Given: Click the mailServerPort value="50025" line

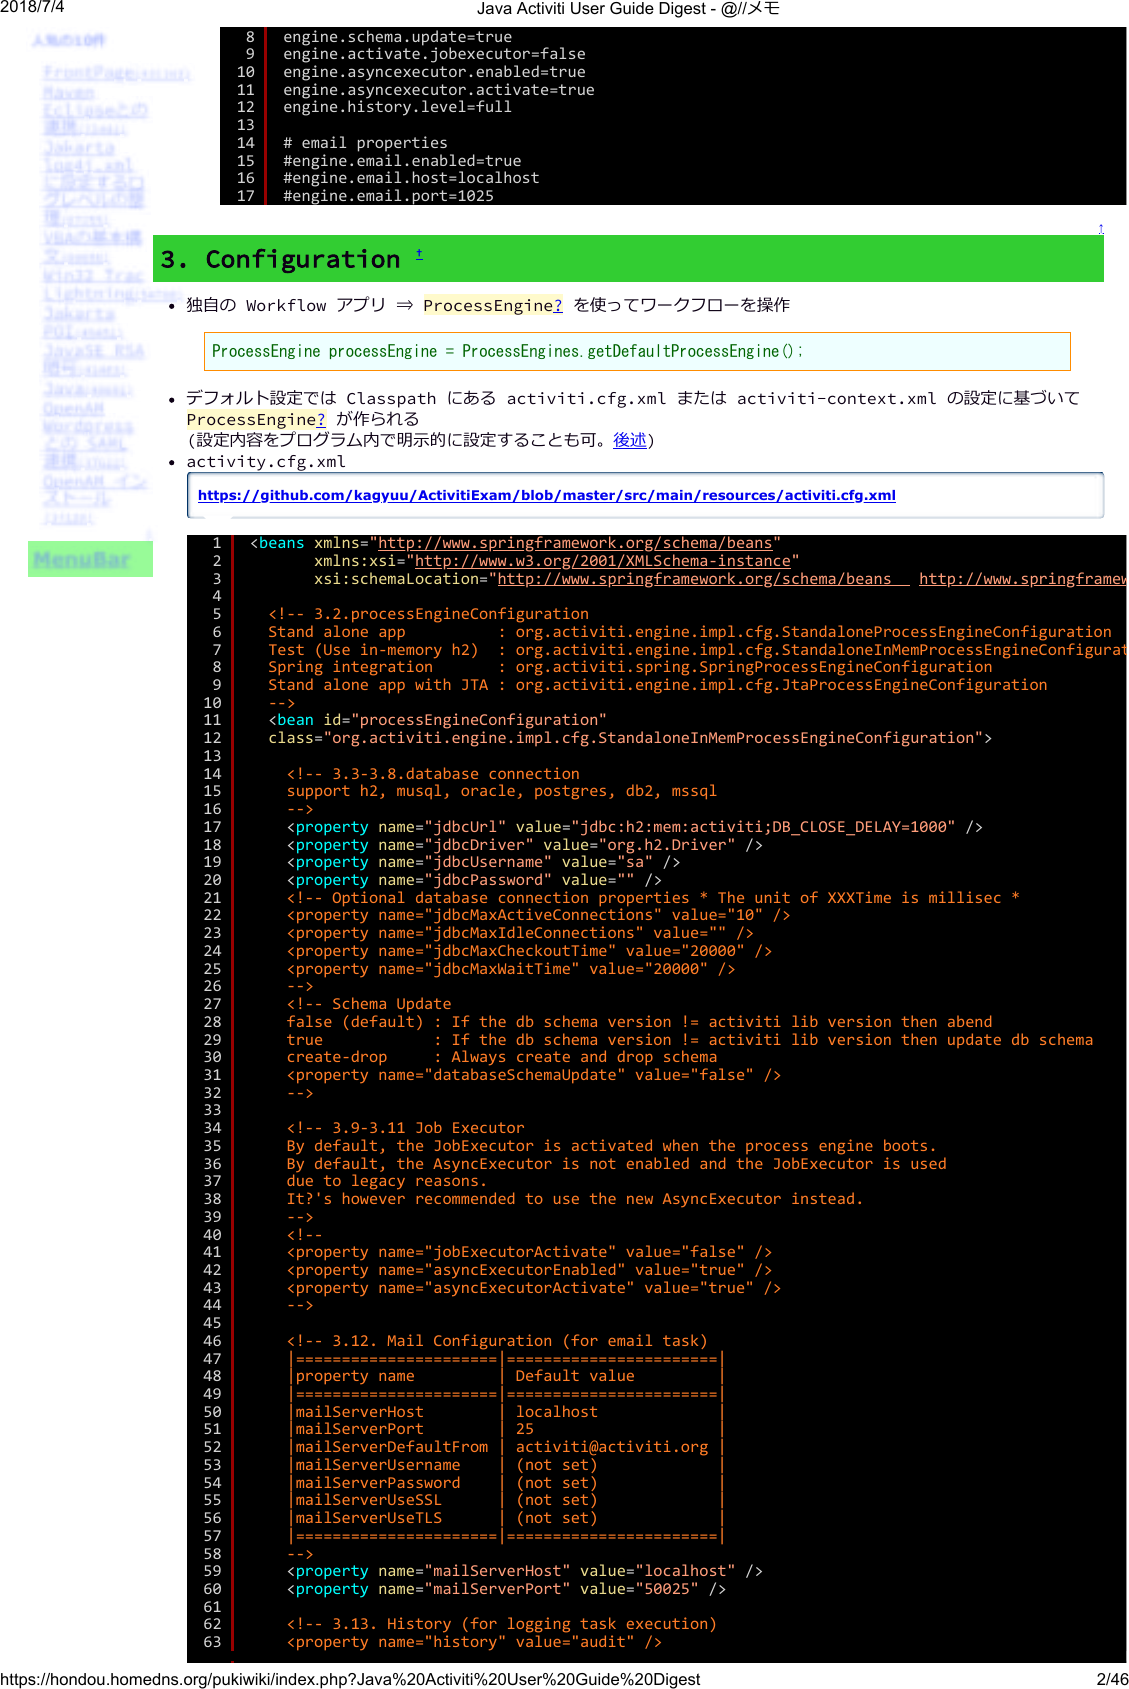Looking at the screenshot, I should pos(506,1589).
